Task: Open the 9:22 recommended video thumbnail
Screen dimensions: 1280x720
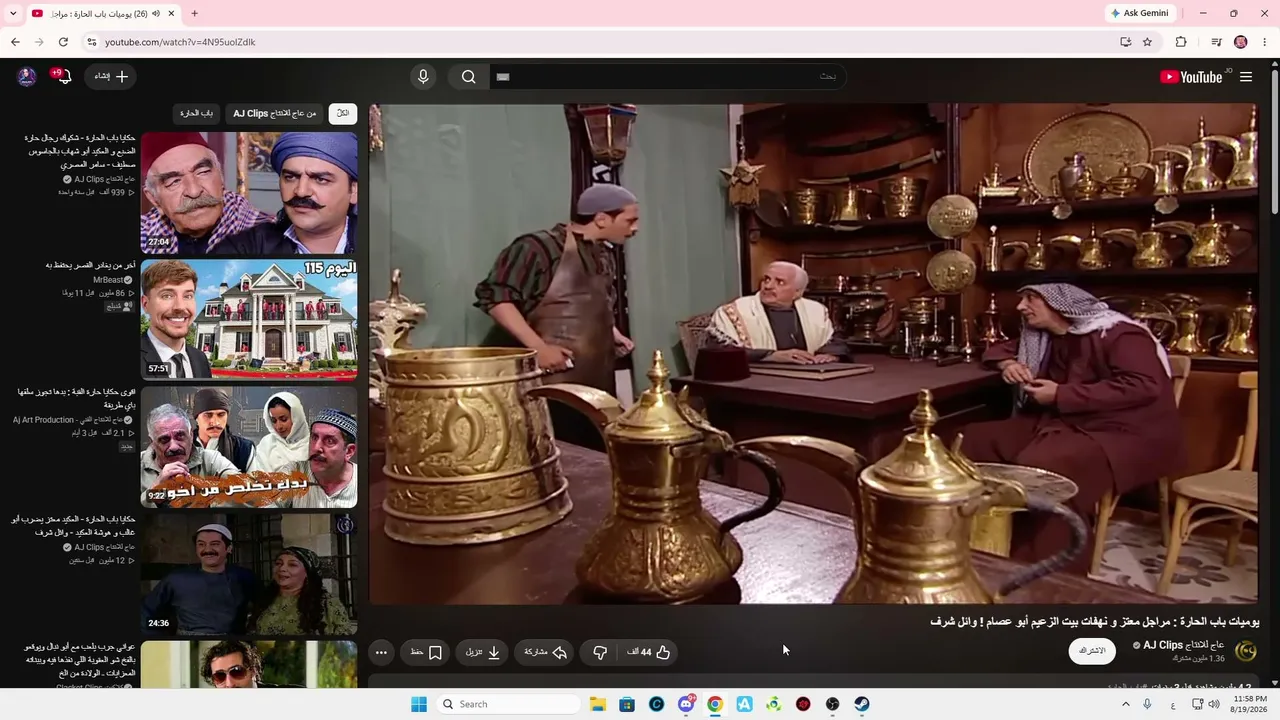Action: pos(249,447)
